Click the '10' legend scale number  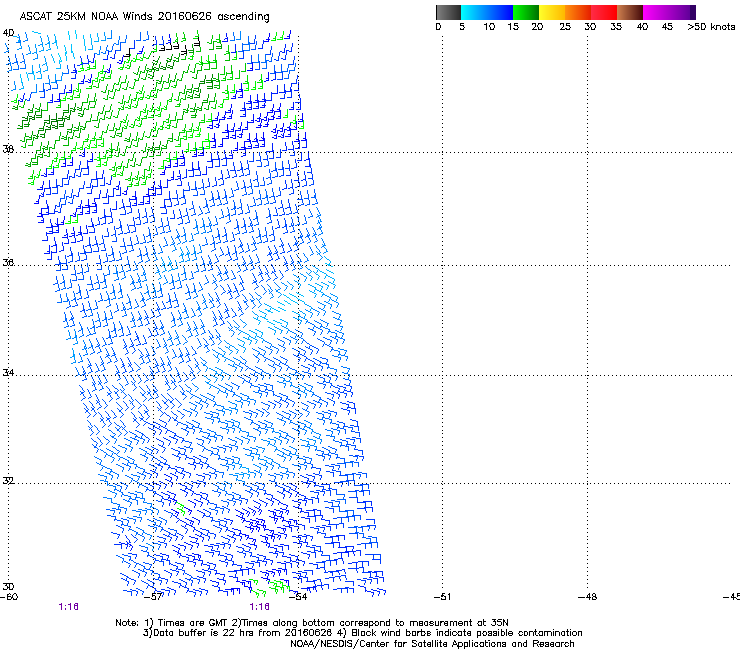coord(489,27)
